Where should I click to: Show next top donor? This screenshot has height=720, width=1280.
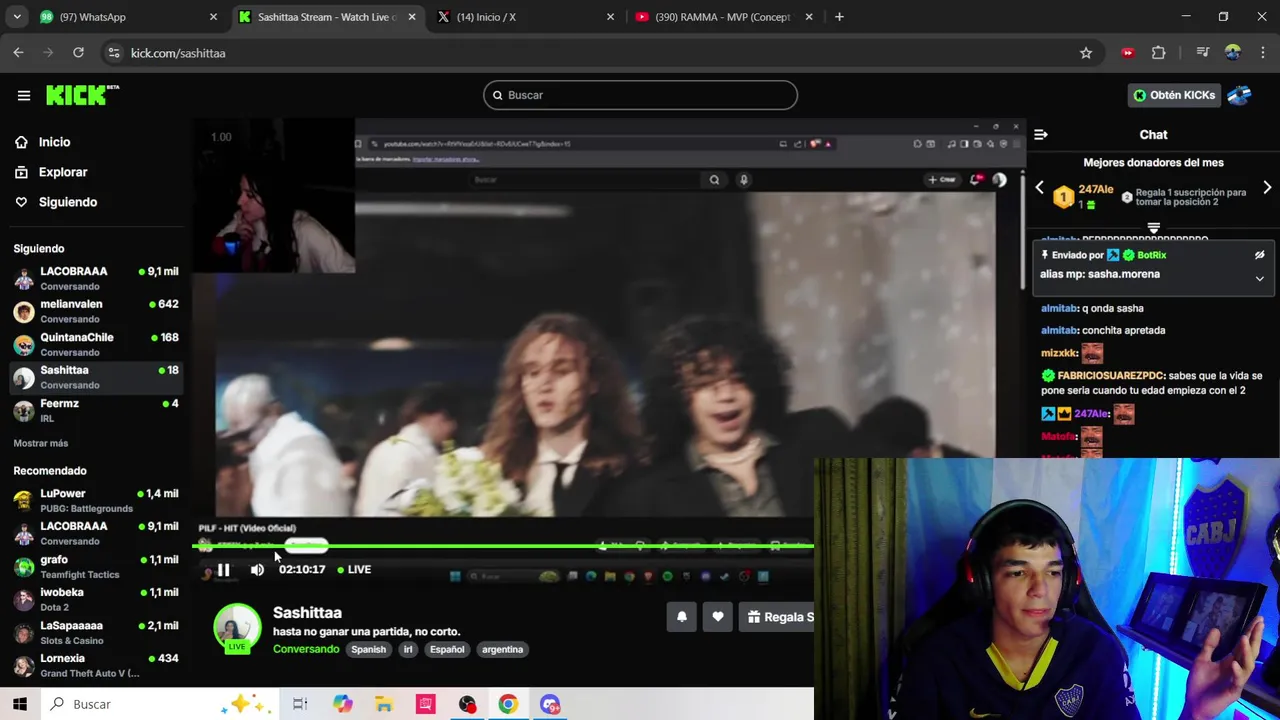point(1267,188)
